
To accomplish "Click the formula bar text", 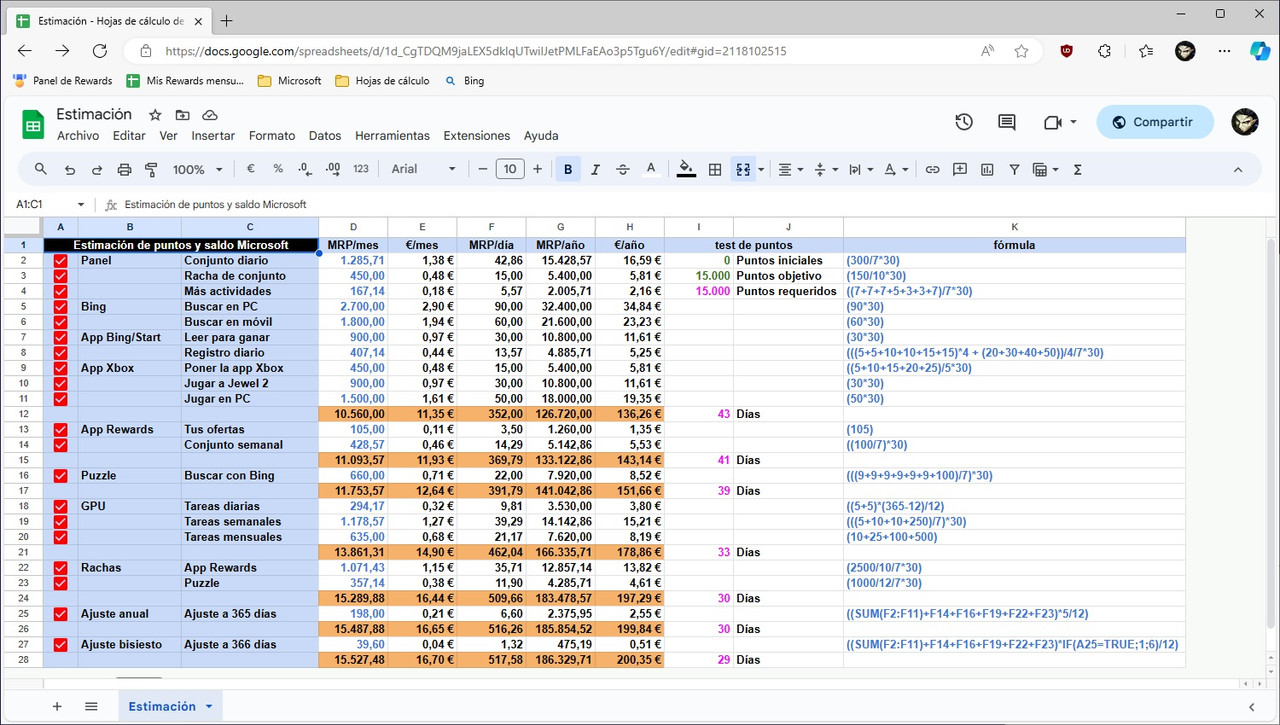I will [215, 204].
